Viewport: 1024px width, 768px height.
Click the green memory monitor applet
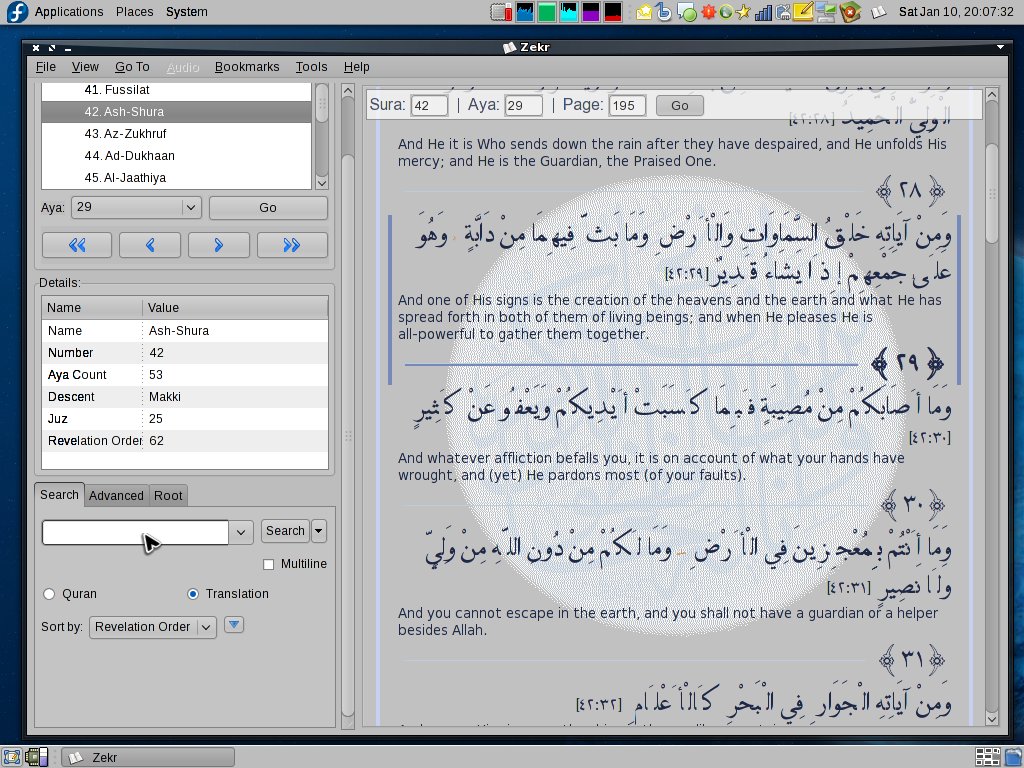pos(547,12)
